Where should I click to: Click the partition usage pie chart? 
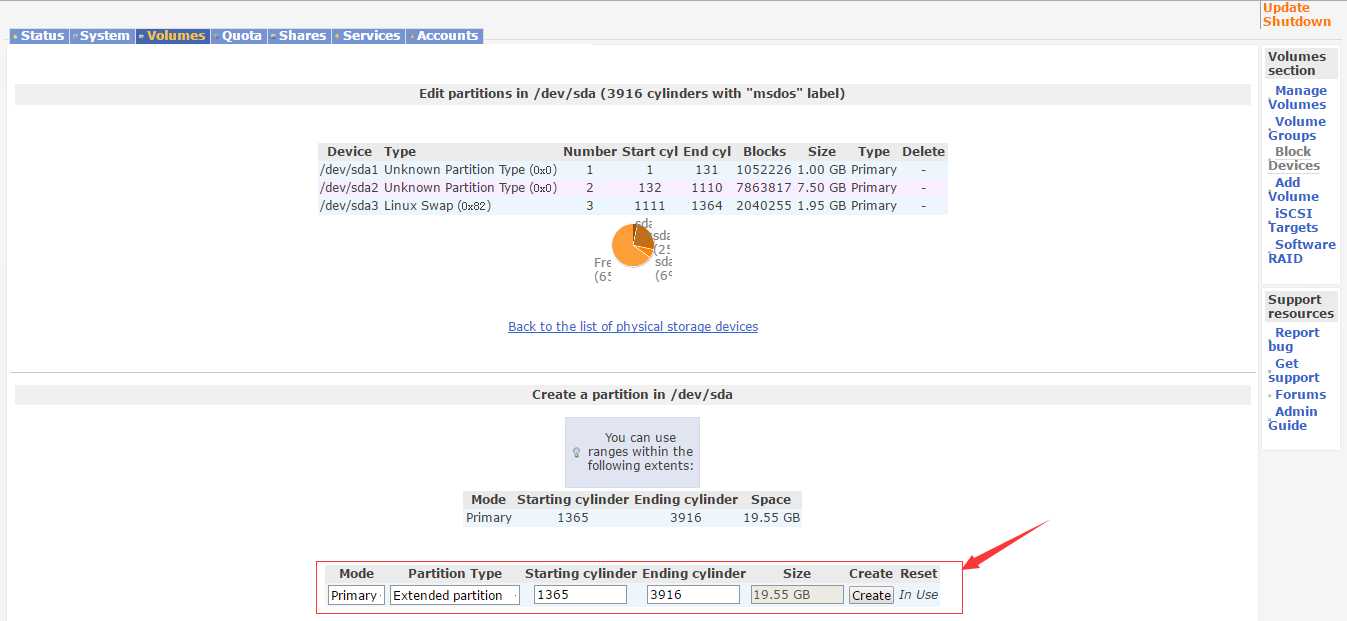[633, 245]
